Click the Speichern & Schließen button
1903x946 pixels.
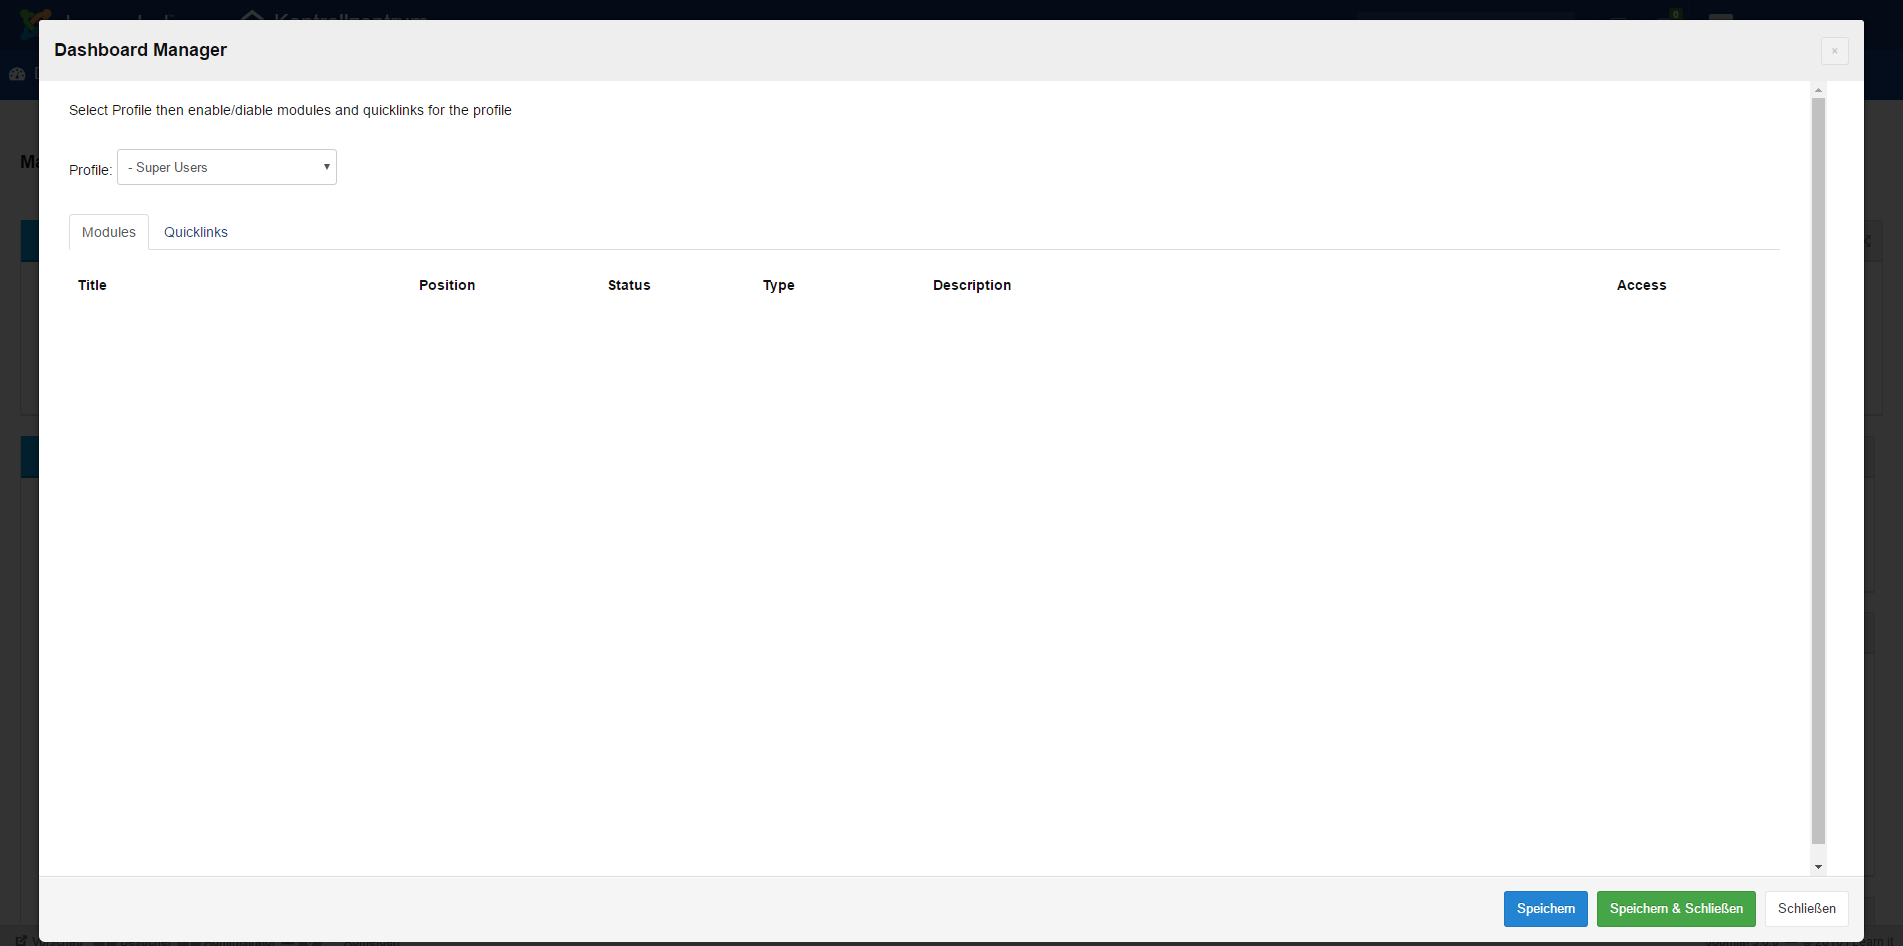(1676, 909)
